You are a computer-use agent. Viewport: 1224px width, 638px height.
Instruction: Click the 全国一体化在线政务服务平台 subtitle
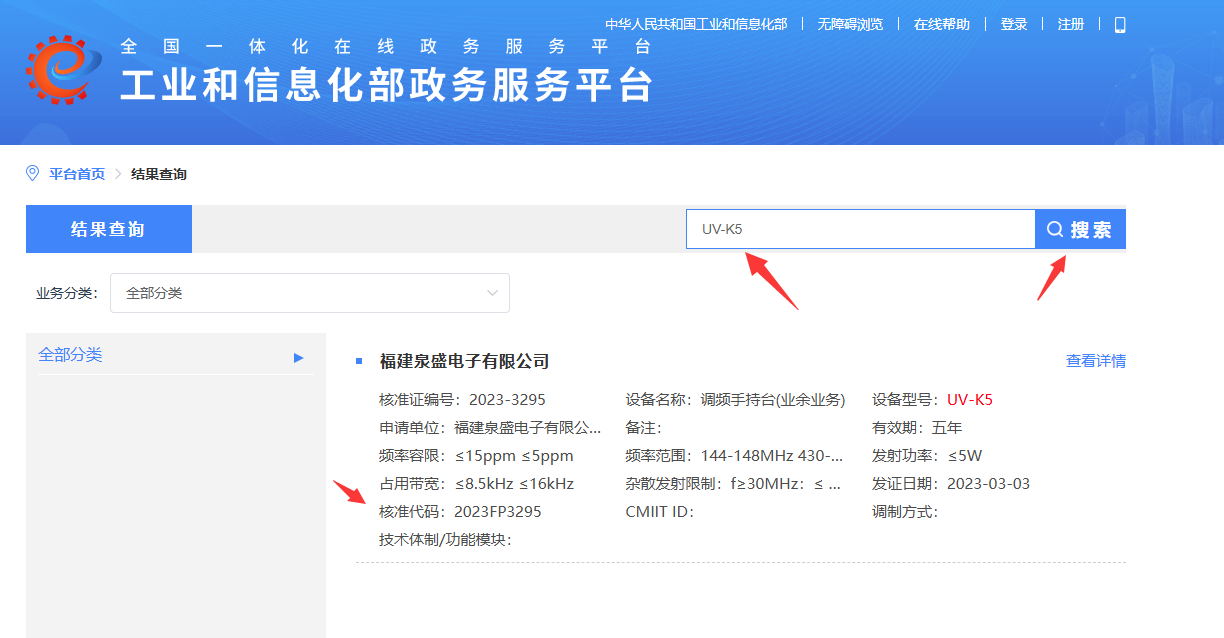386,46
